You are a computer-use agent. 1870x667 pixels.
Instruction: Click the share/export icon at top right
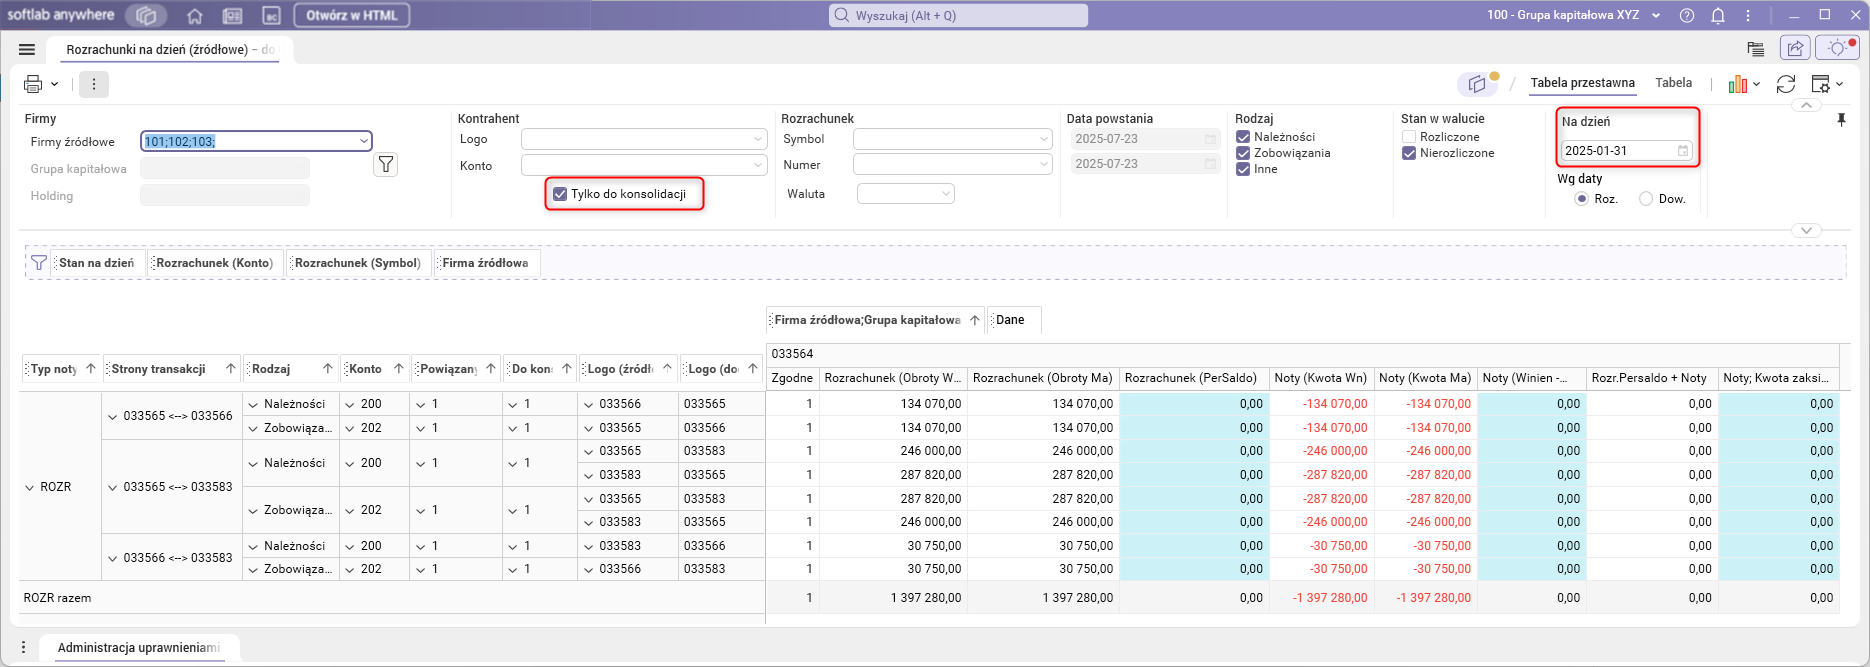(x=1796, y=48)
